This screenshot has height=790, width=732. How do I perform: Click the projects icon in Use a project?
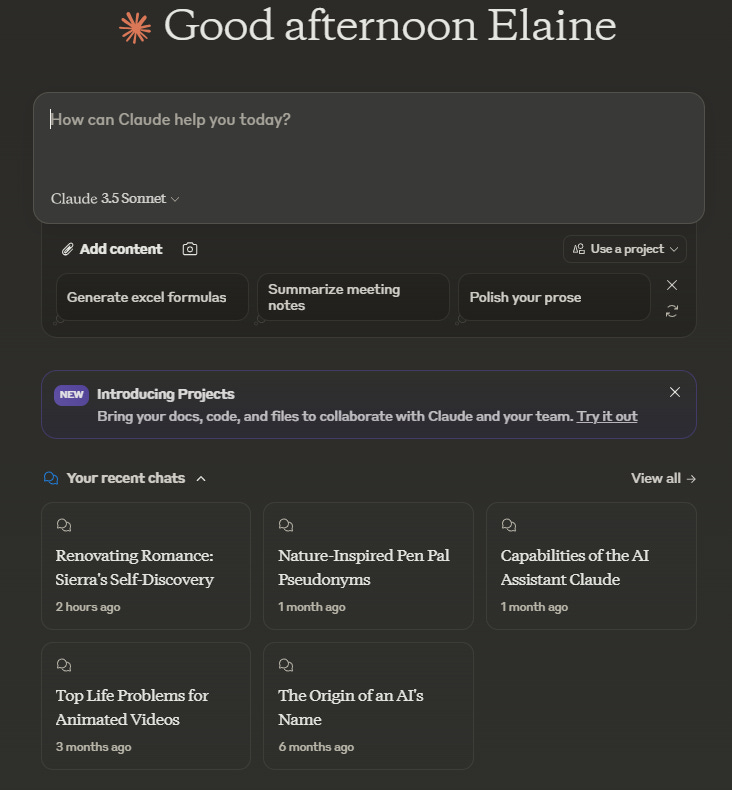[x=579, y=249]
